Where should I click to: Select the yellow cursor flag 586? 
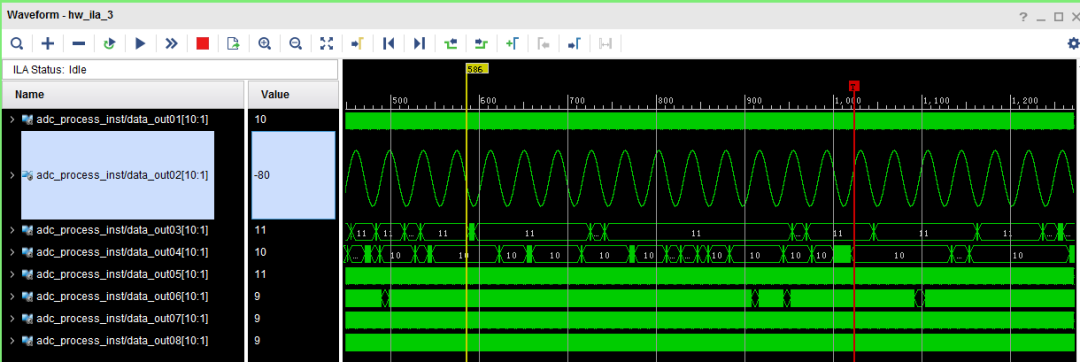[x=477, y=69]
